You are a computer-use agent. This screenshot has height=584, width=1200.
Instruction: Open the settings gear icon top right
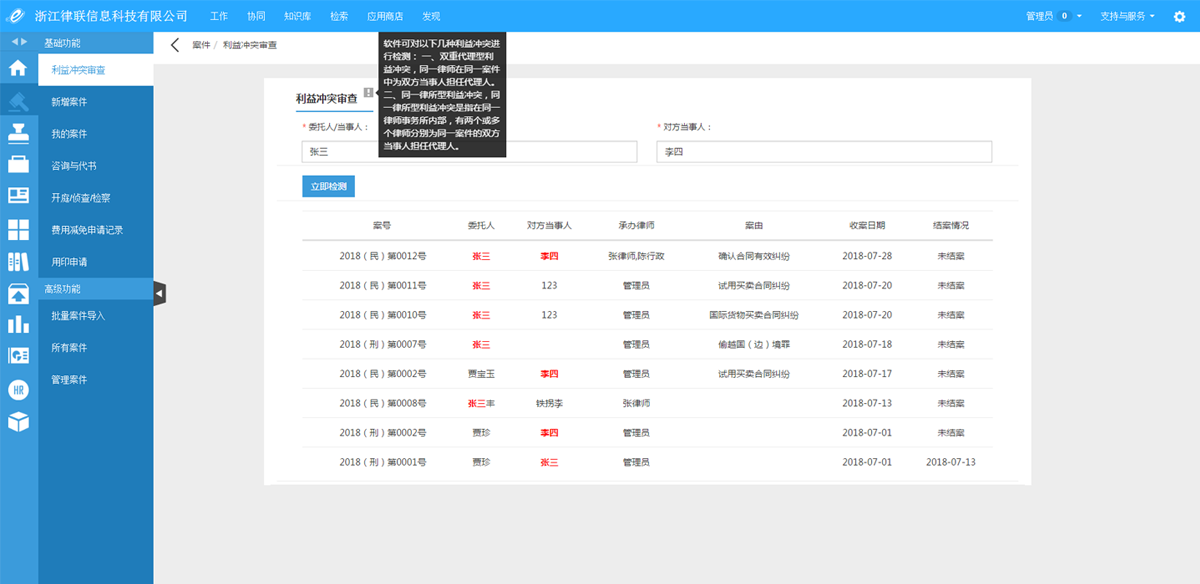tap(1179, 16)
